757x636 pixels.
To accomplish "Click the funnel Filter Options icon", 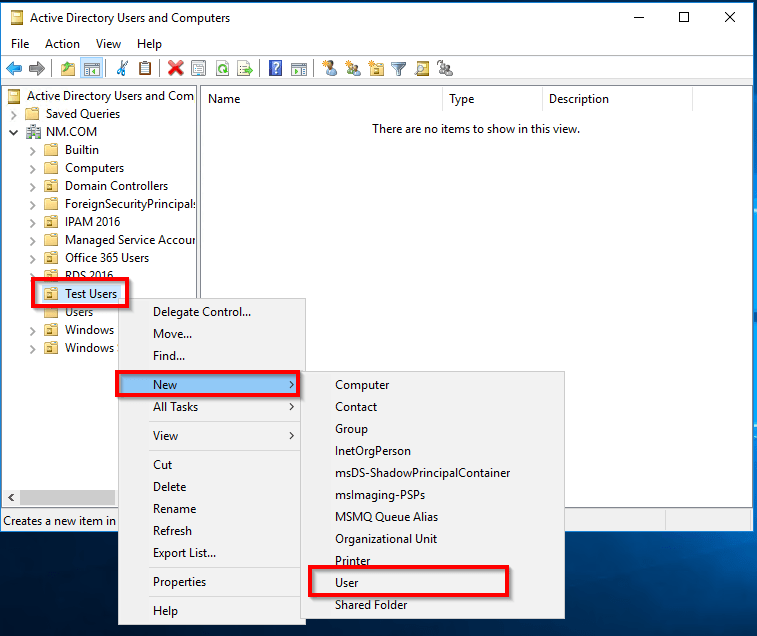I will [398, 69].
